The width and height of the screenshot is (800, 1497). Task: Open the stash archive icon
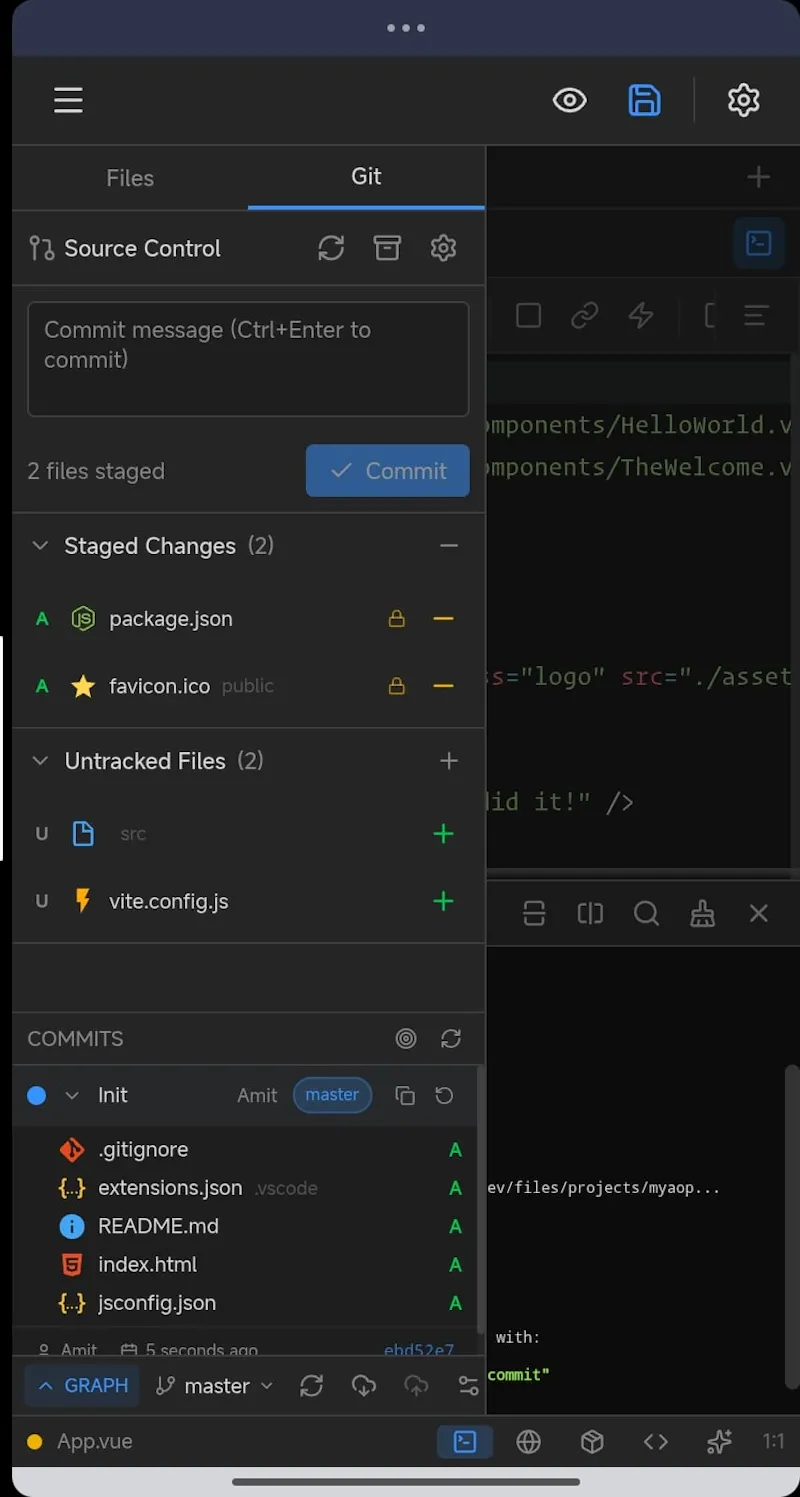tap(387, 248)
